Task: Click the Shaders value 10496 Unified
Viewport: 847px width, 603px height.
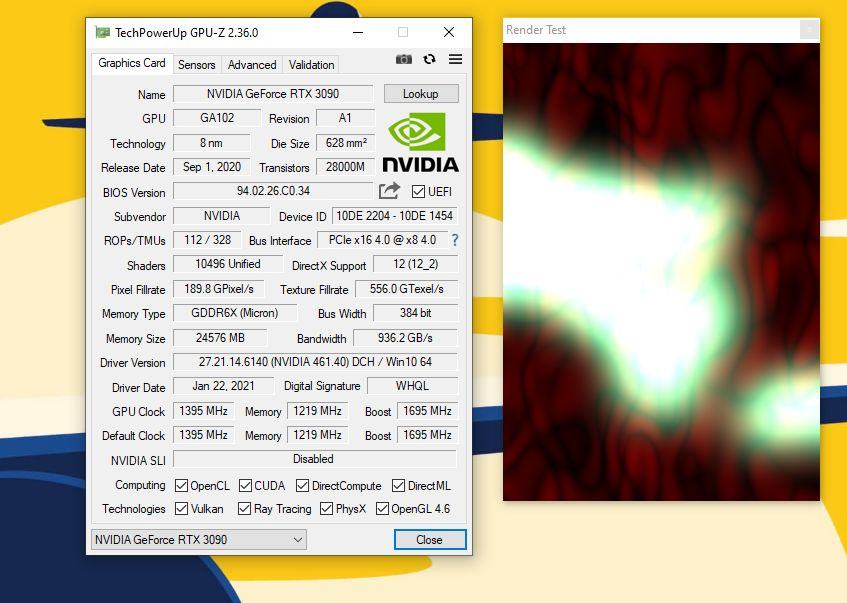Action: [228, 264]
